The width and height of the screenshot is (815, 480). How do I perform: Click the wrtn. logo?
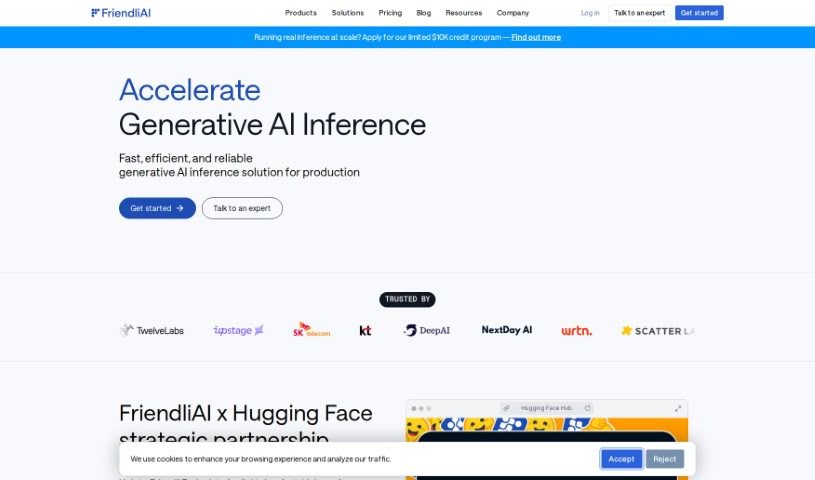pyautogui.click(x=576, y=330)
